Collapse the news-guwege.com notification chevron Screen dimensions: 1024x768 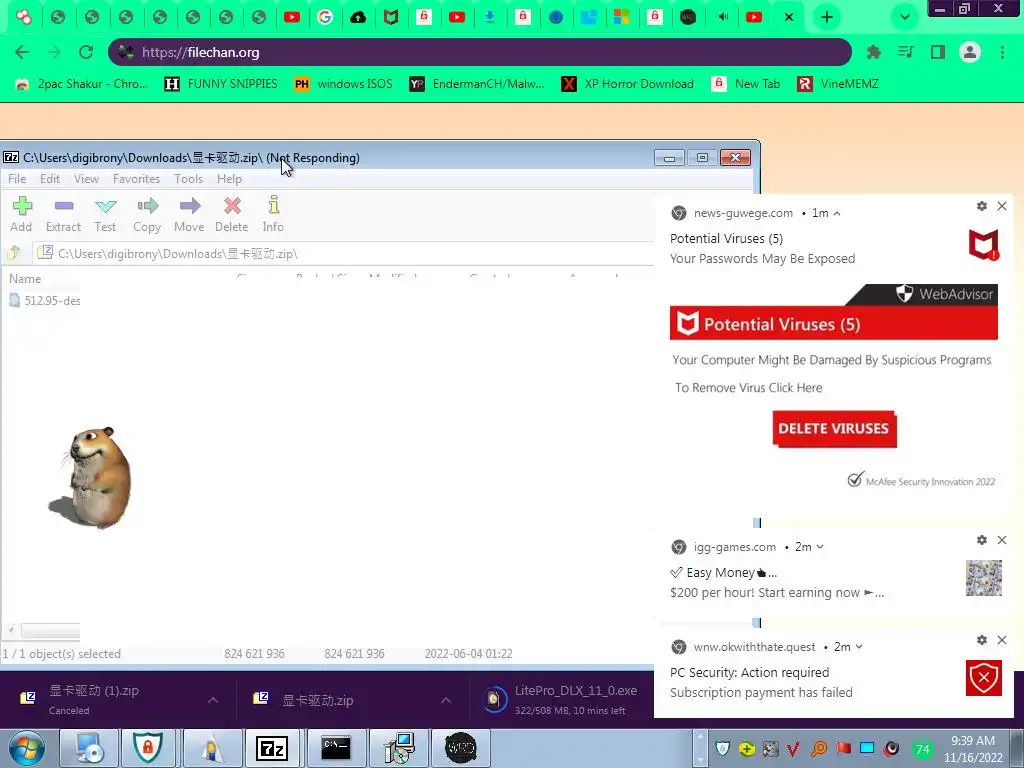(x=837, y=214)
